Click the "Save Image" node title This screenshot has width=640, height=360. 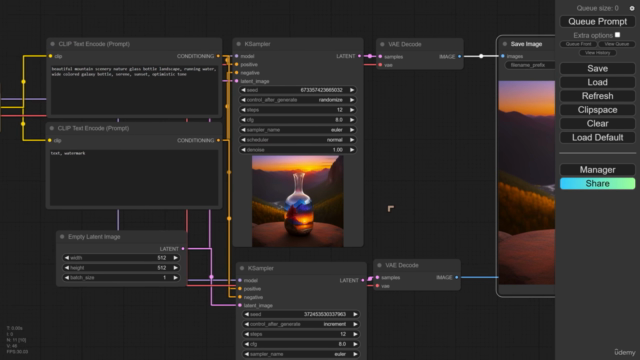[526, 44]
